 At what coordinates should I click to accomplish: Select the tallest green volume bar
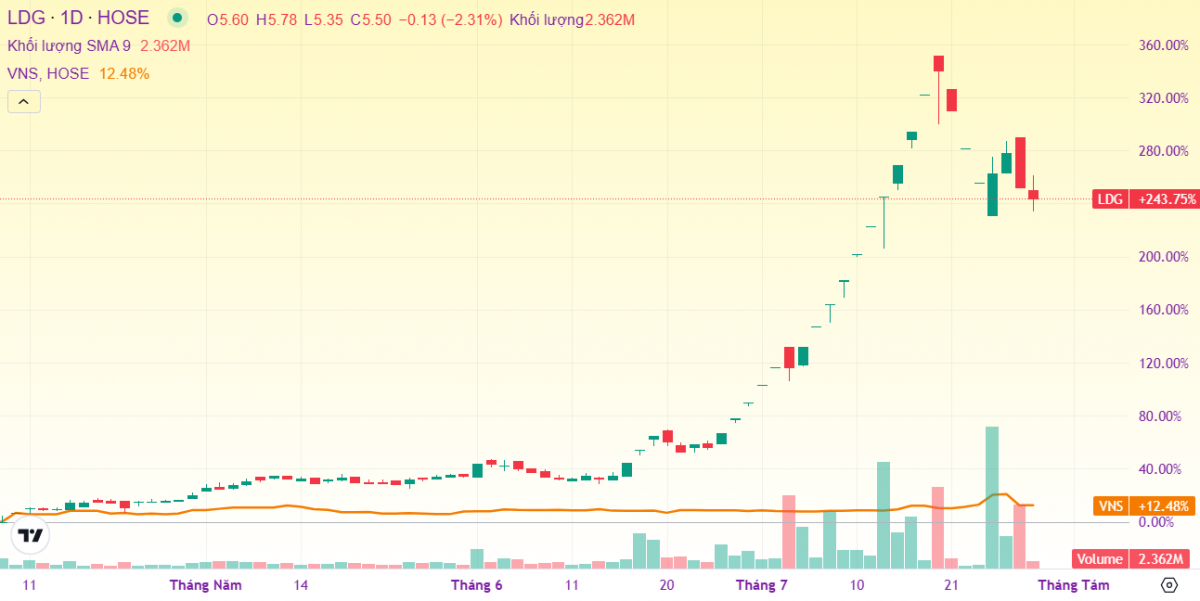pos(992,497)
